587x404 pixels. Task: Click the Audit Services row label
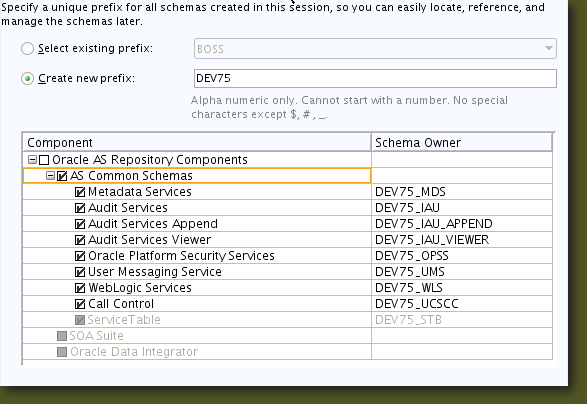[x=128, y=208]
